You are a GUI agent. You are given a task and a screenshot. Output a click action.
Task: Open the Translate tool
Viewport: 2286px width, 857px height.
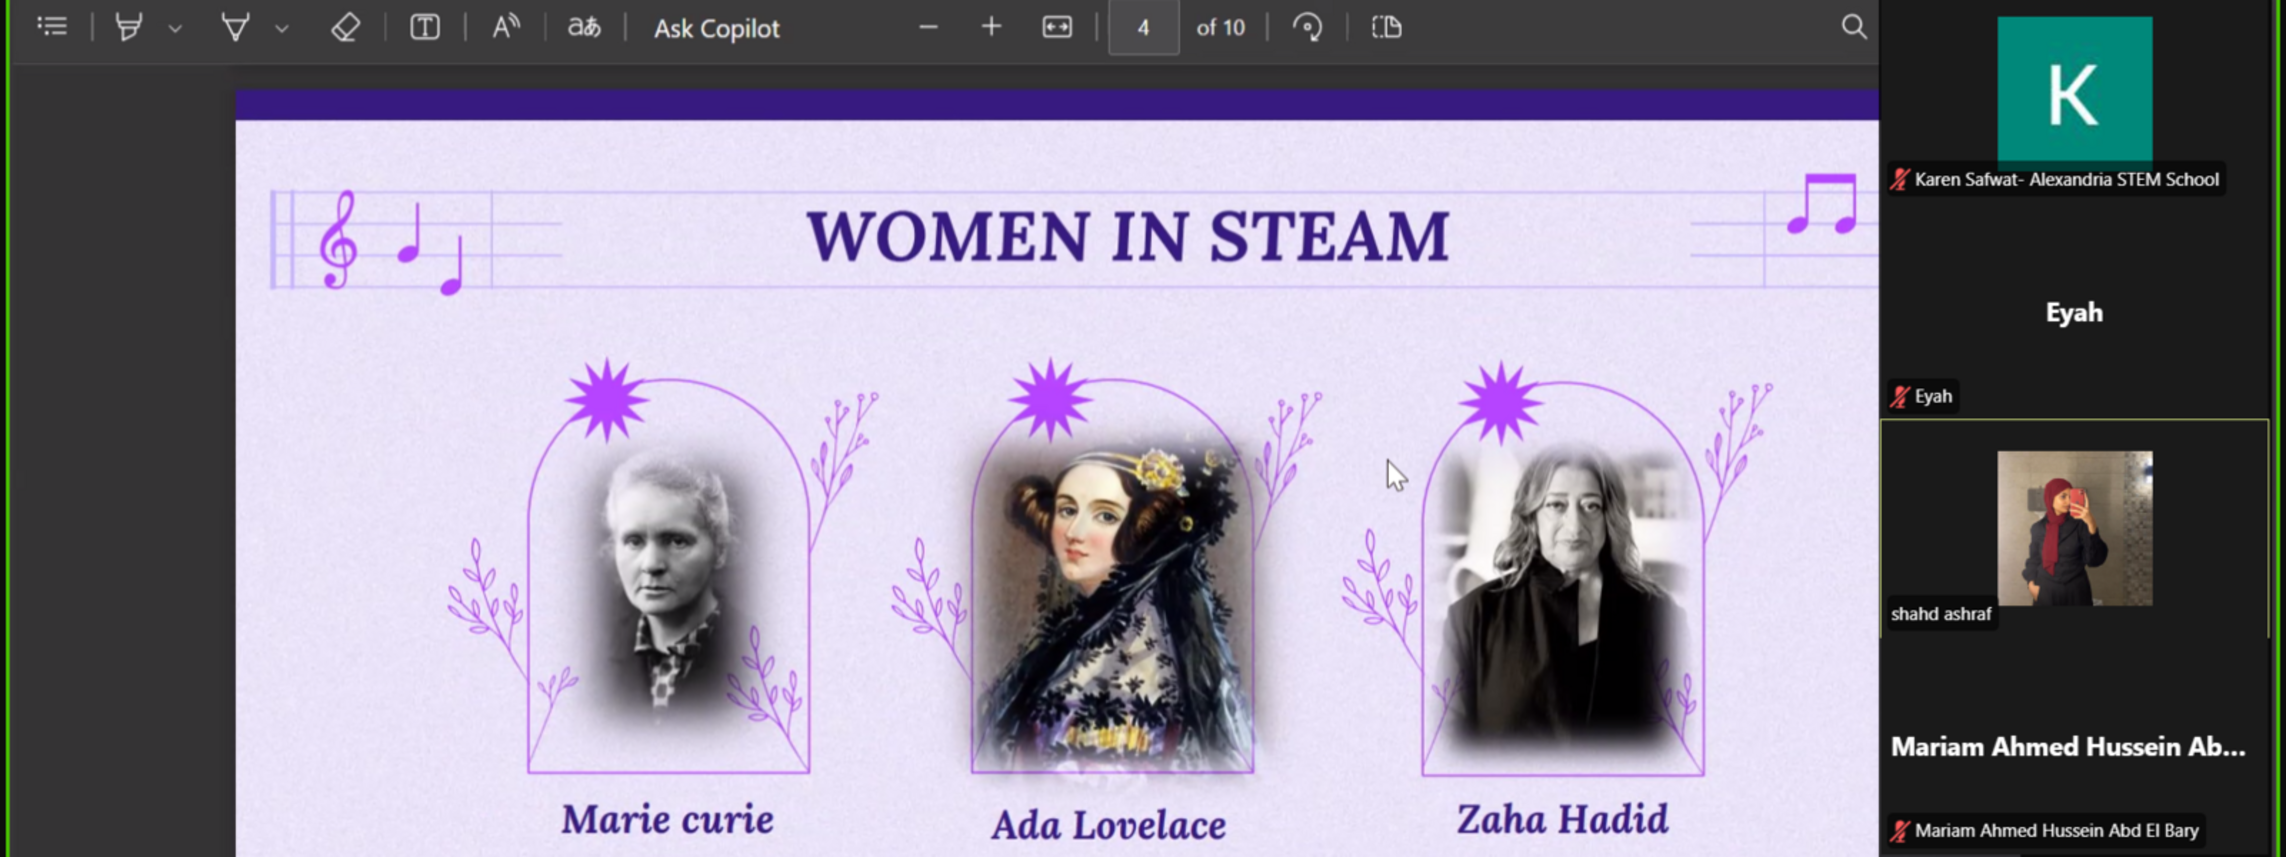(584, 27)
